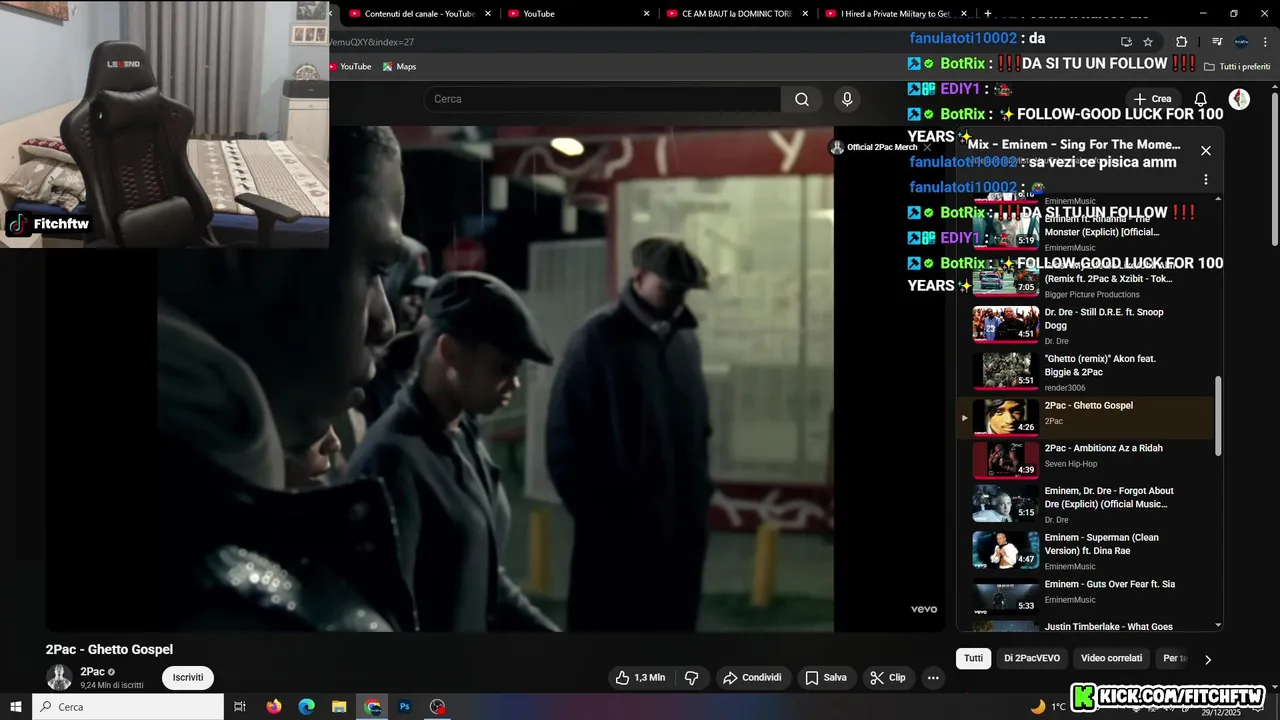
Task: Close the plain YouTube tab
Action: click(647, 14)
